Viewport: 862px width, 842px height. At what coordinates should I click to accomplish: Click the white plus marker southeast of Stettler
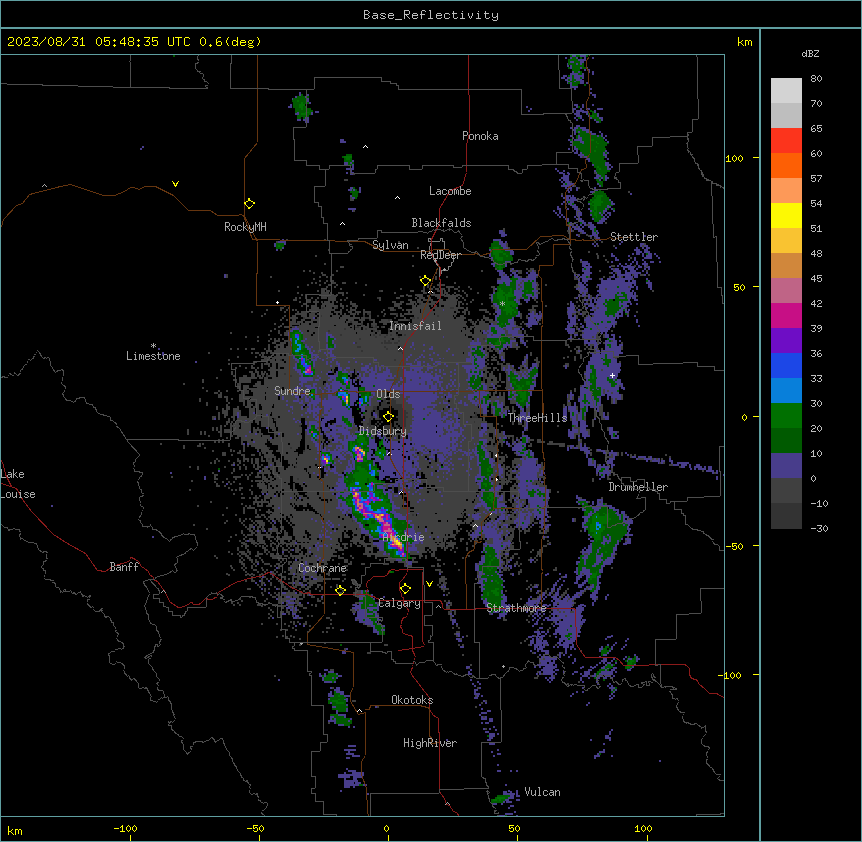tap(612, 375)
